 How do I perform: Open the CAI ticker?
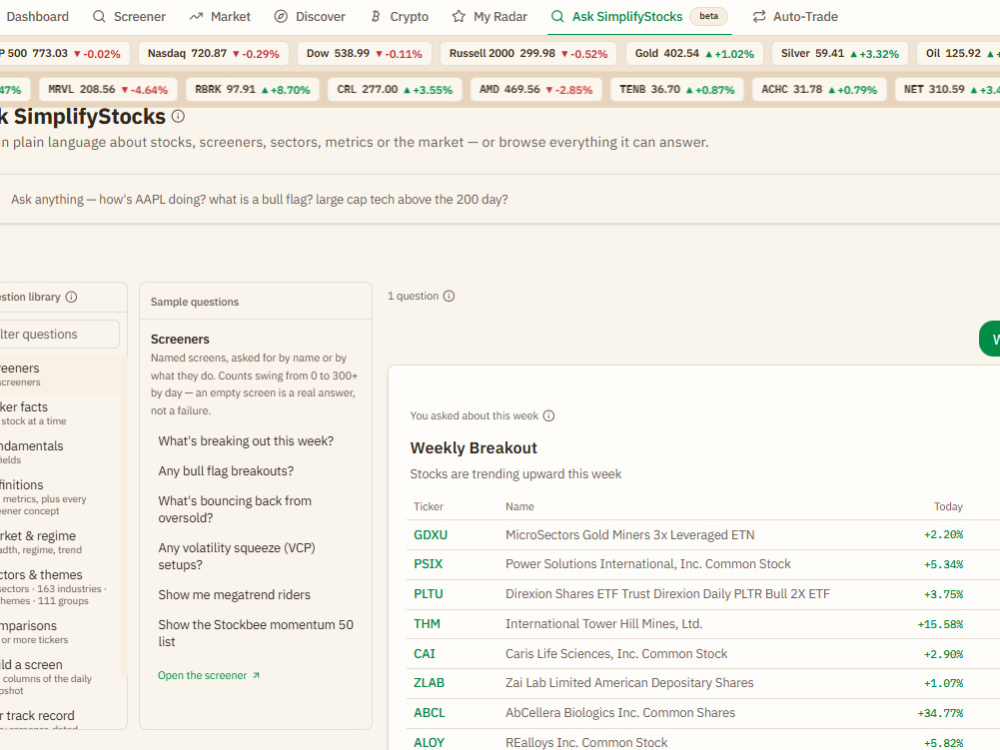(424, 654)
